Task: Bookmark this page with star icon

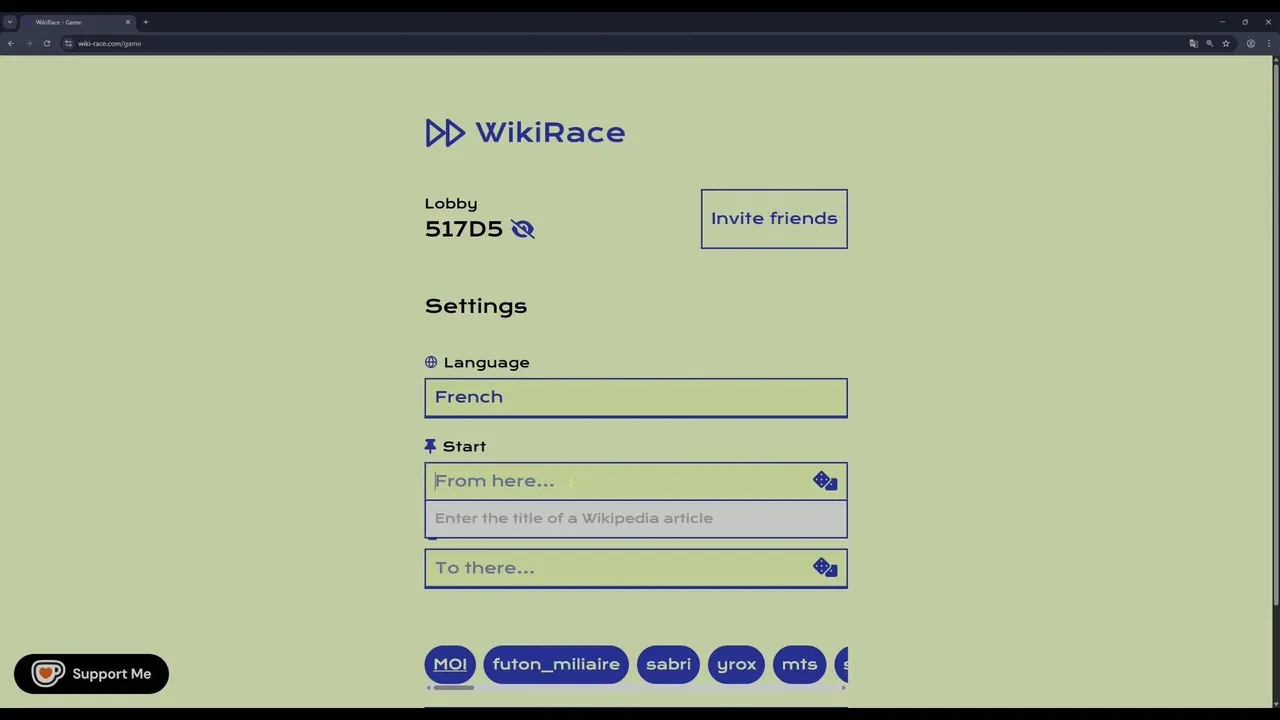Action: point(1225,43)
